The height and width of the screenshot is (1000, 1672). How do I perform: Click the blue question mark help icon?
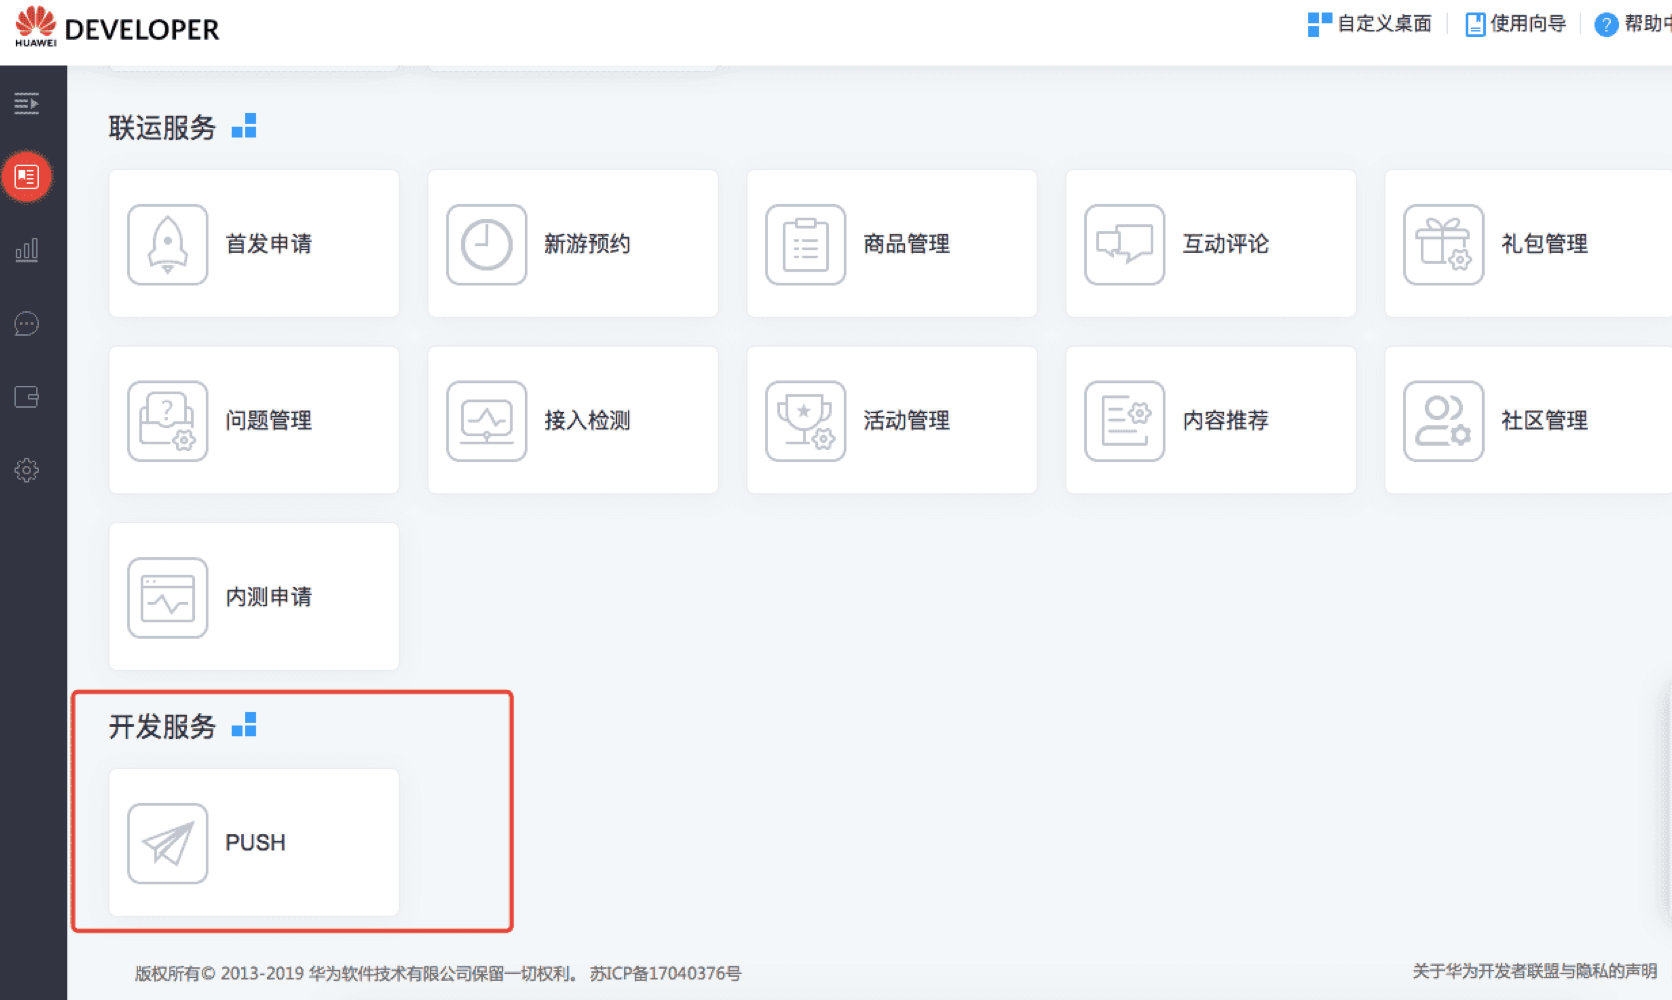tap(1606, 24)
